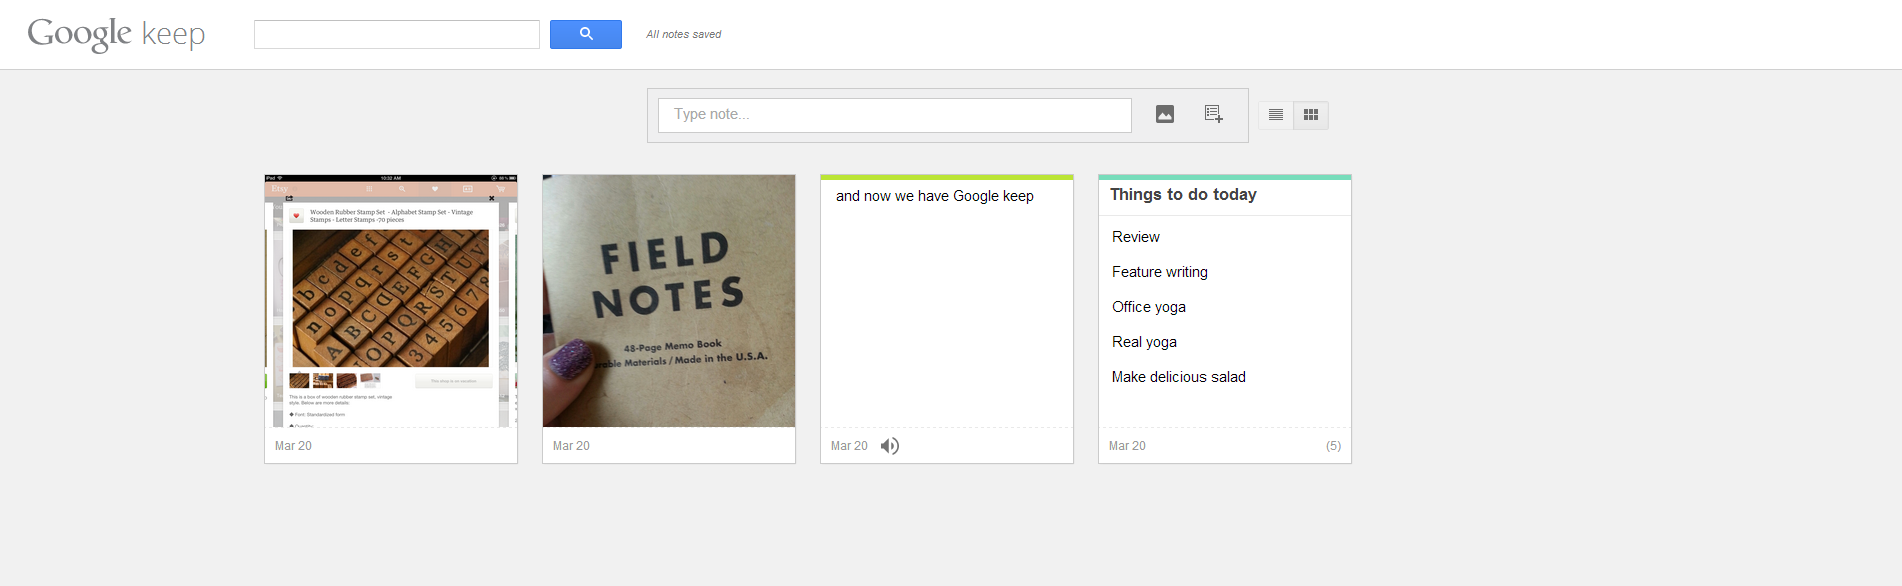Select the 'Feature writing' list item

[1160, 272]
